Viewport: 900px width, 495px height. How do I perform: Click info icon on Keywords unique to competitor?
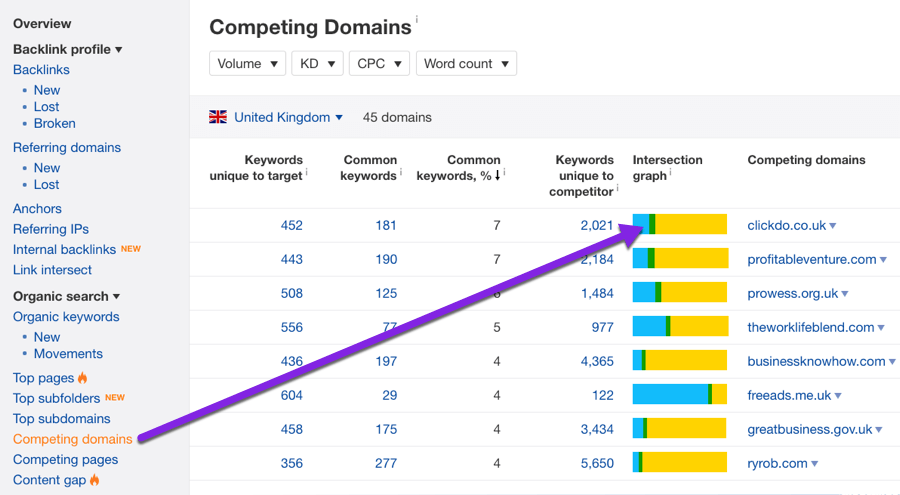[618, 187]
